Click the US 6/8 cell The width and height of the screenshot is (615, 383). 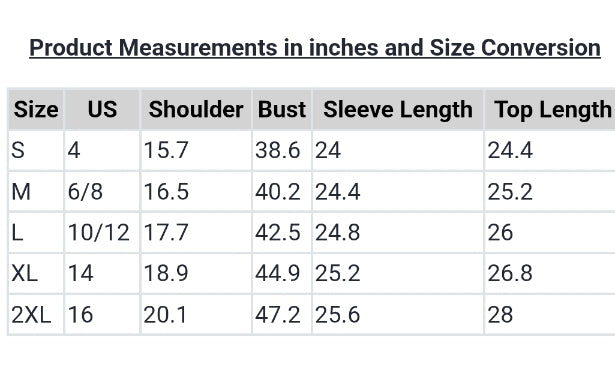point(102,192)
